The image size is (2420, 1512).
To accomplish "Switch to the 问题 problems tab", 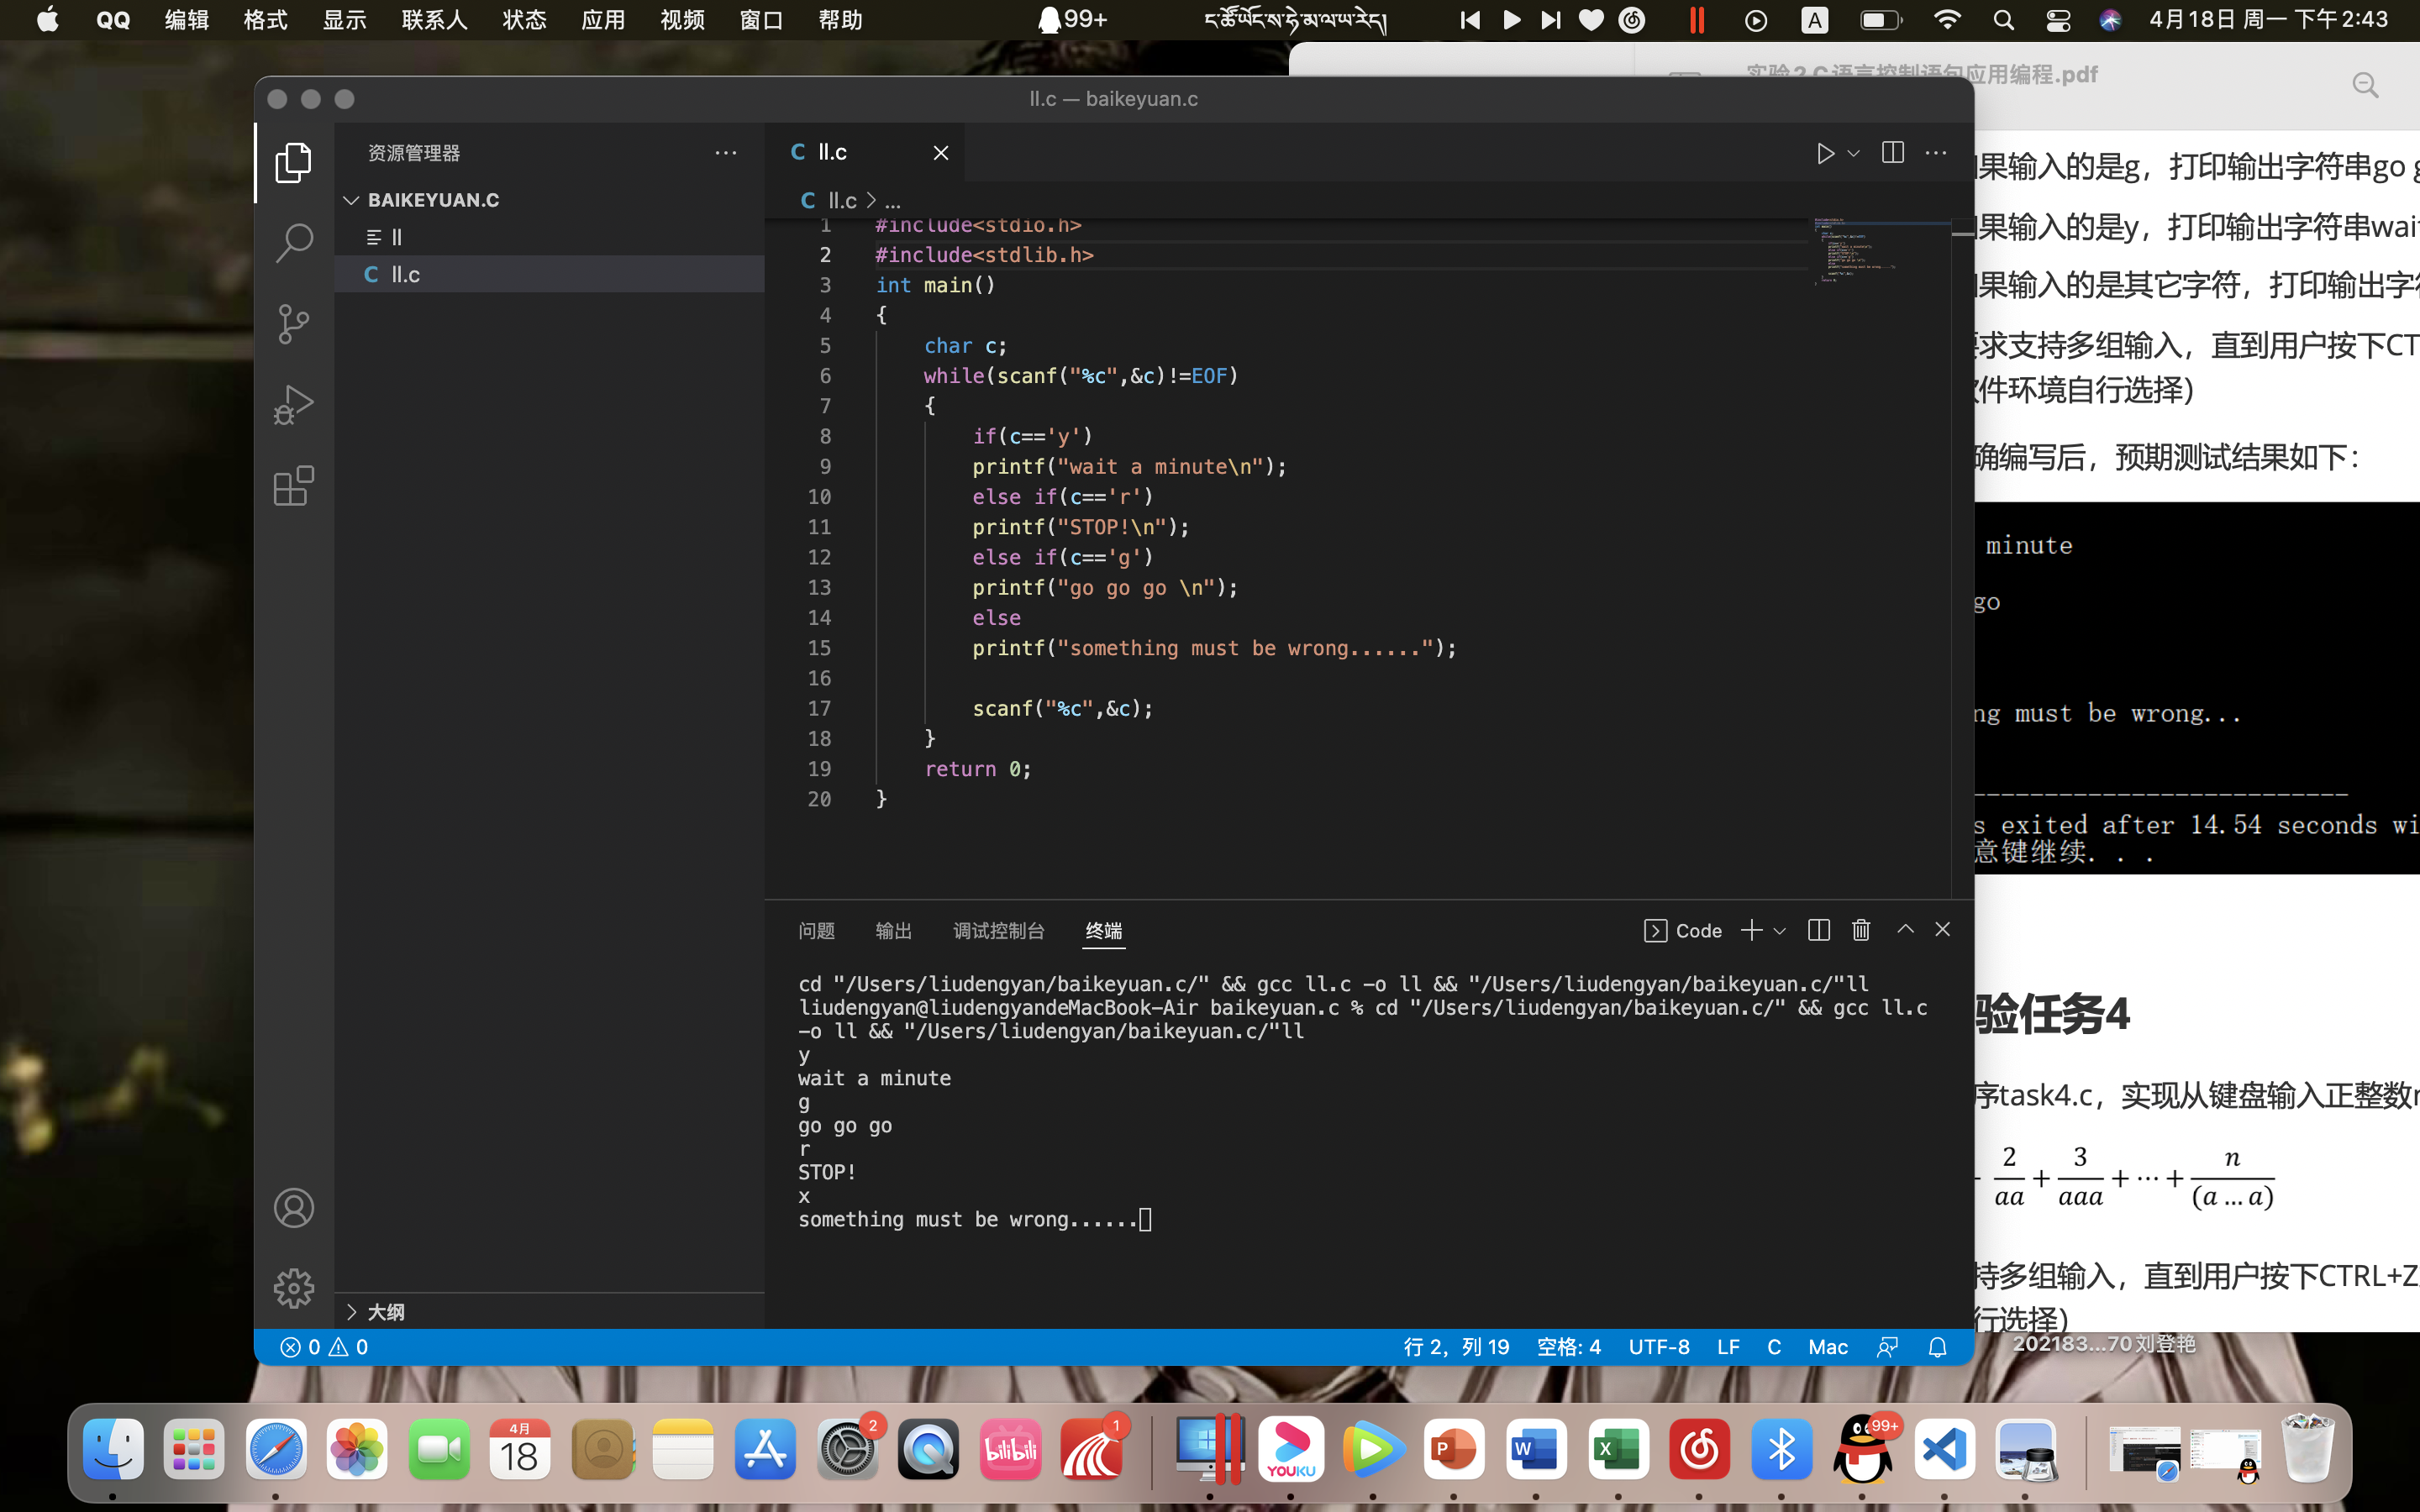I will pyautogui.click(x=816, y=930).
